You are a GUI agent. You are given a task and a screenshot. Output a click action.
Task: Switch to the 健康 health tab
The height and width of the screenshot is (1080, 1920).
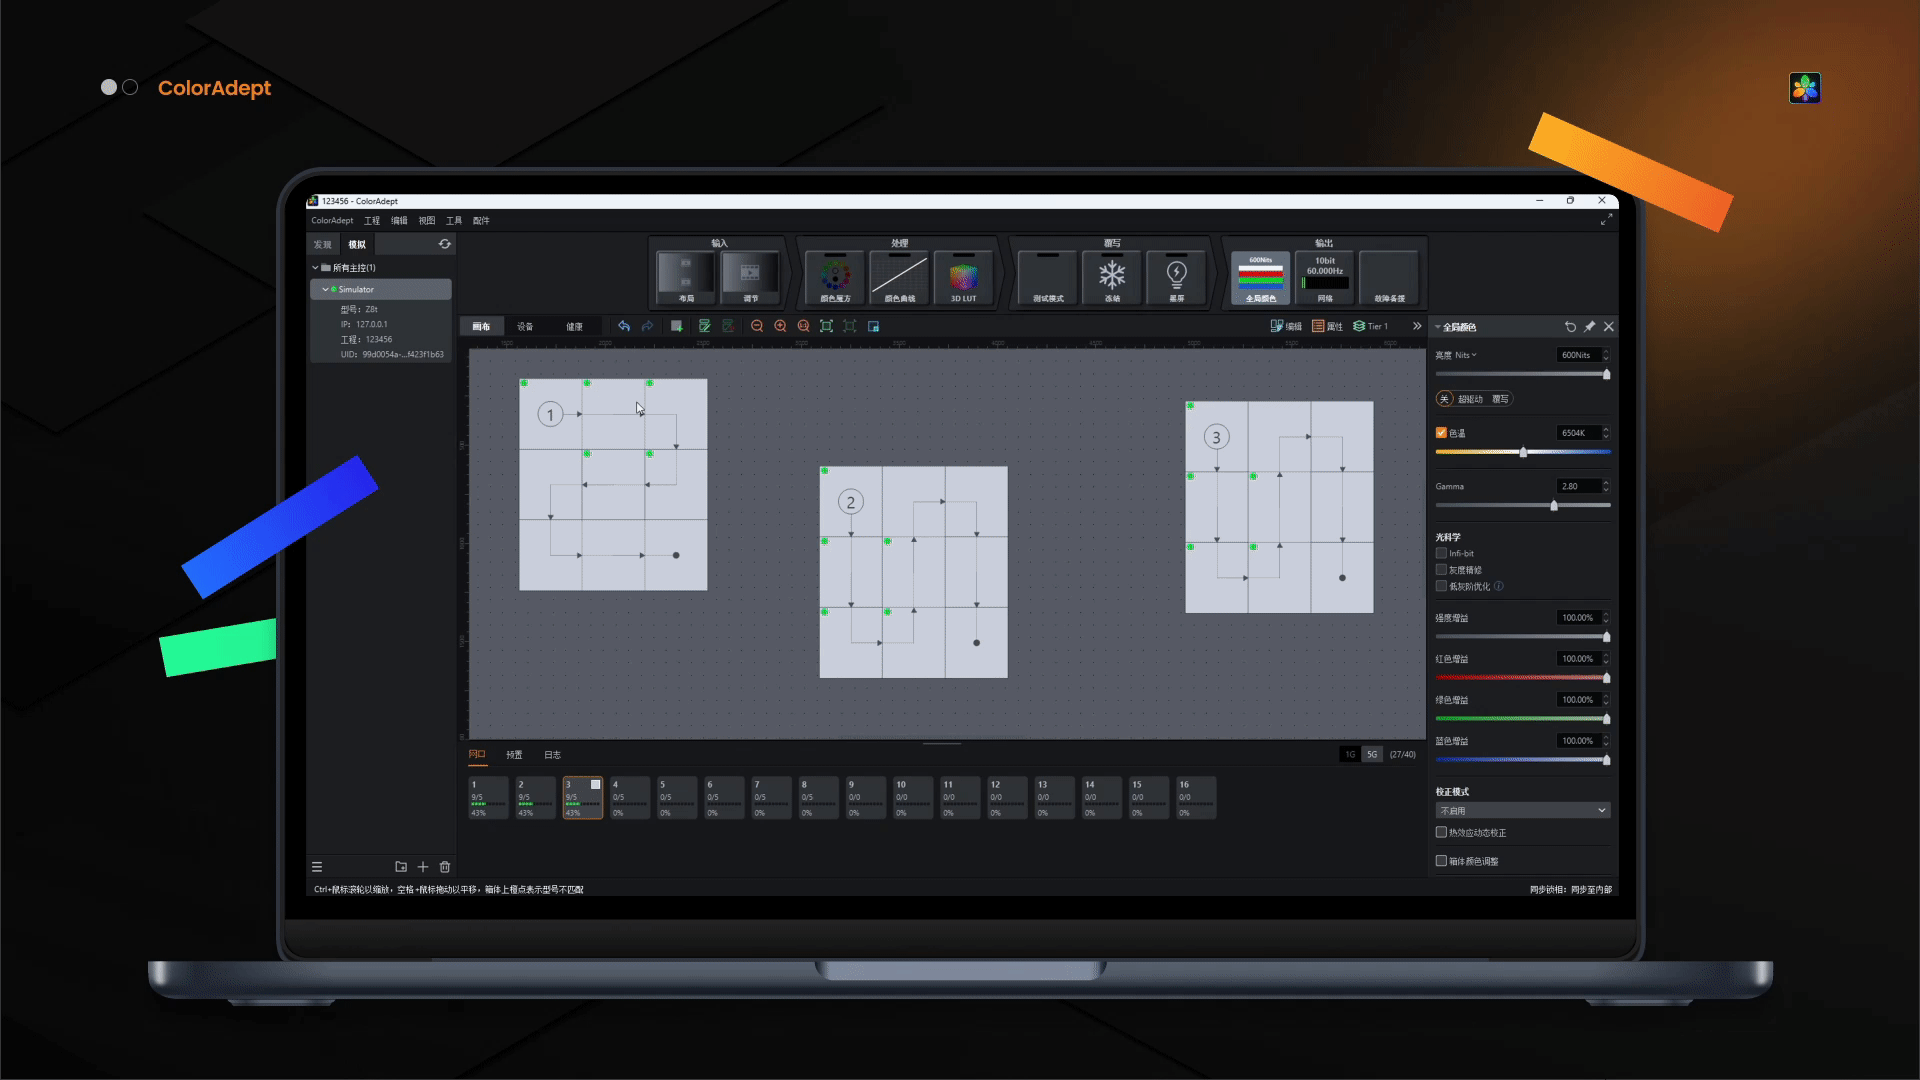(574, 327)
